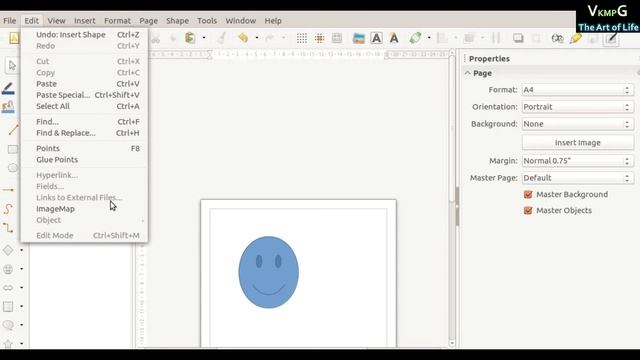Select the arrow Select tool

pos(12,65)
